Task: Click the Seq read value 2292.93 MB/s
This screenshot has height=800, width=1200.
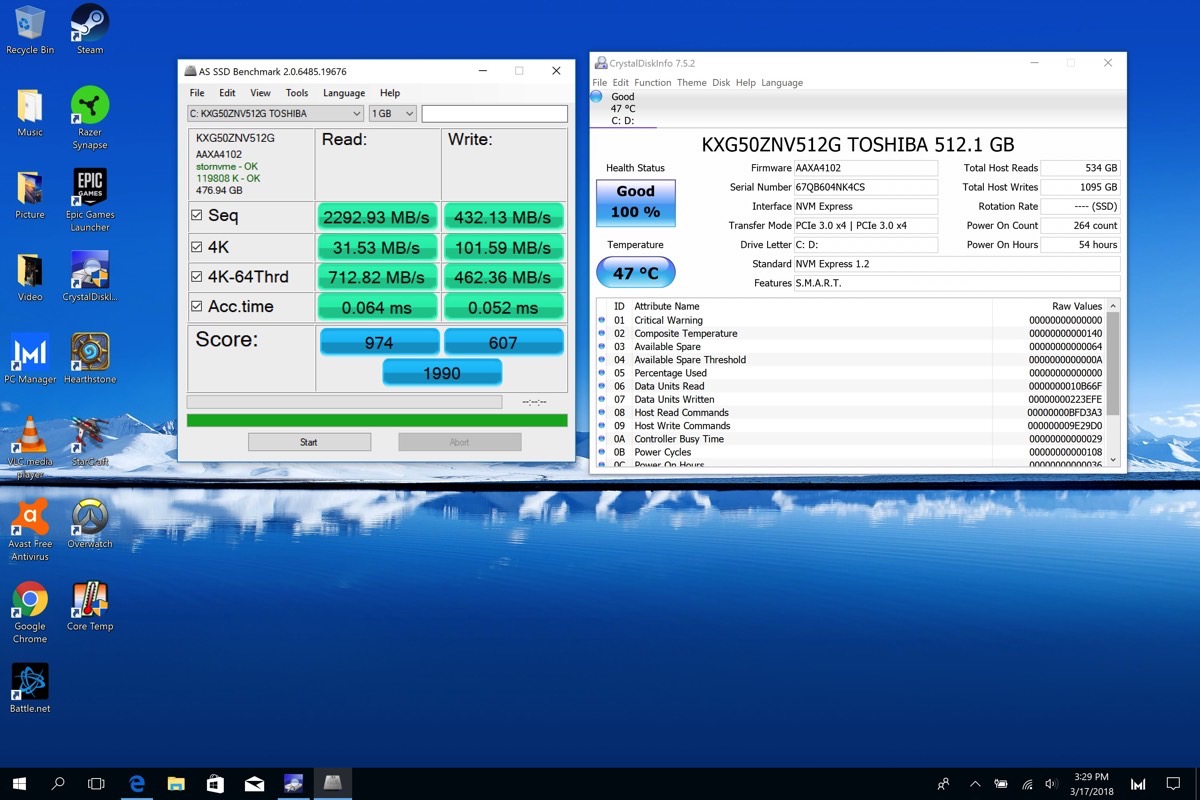Action: point(378,217)
